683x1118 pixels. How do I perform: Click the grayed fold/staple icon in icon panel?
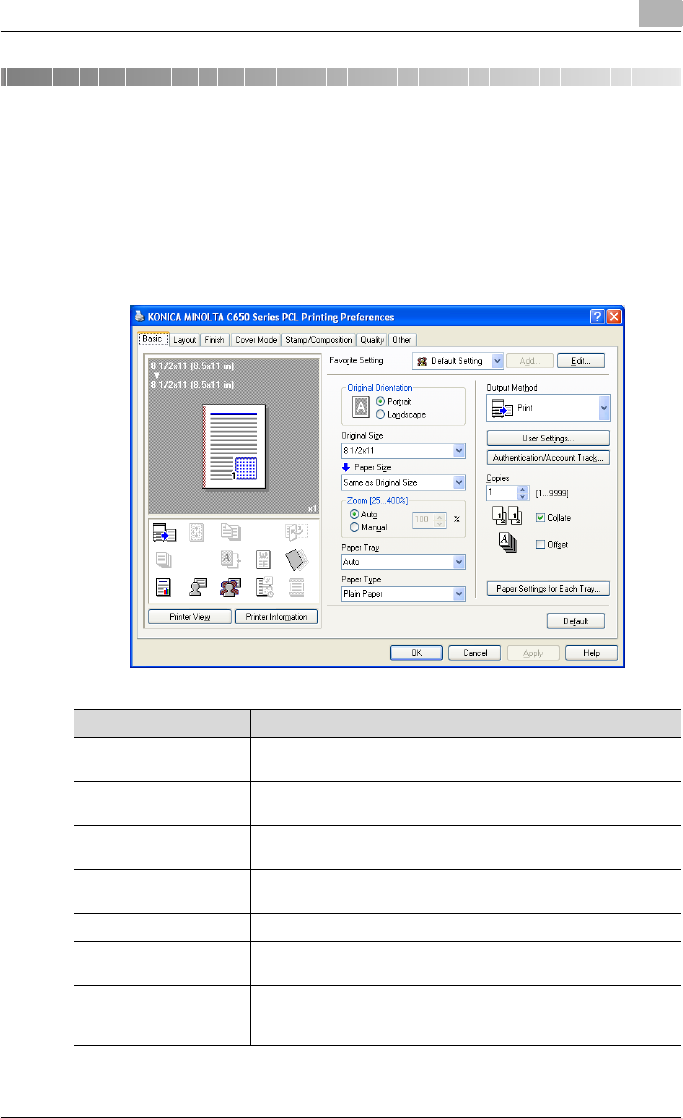coord(296,532)
